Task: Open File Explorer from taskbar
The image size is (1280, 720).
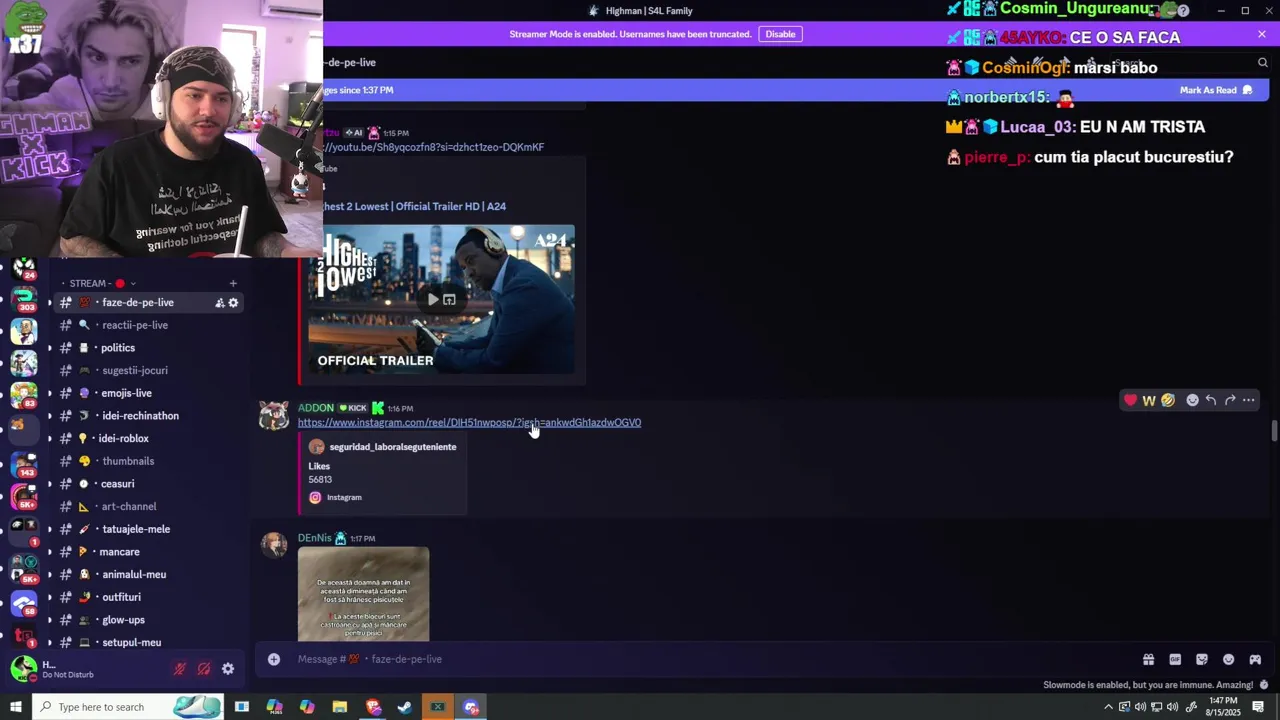Action: pos(340,707)
